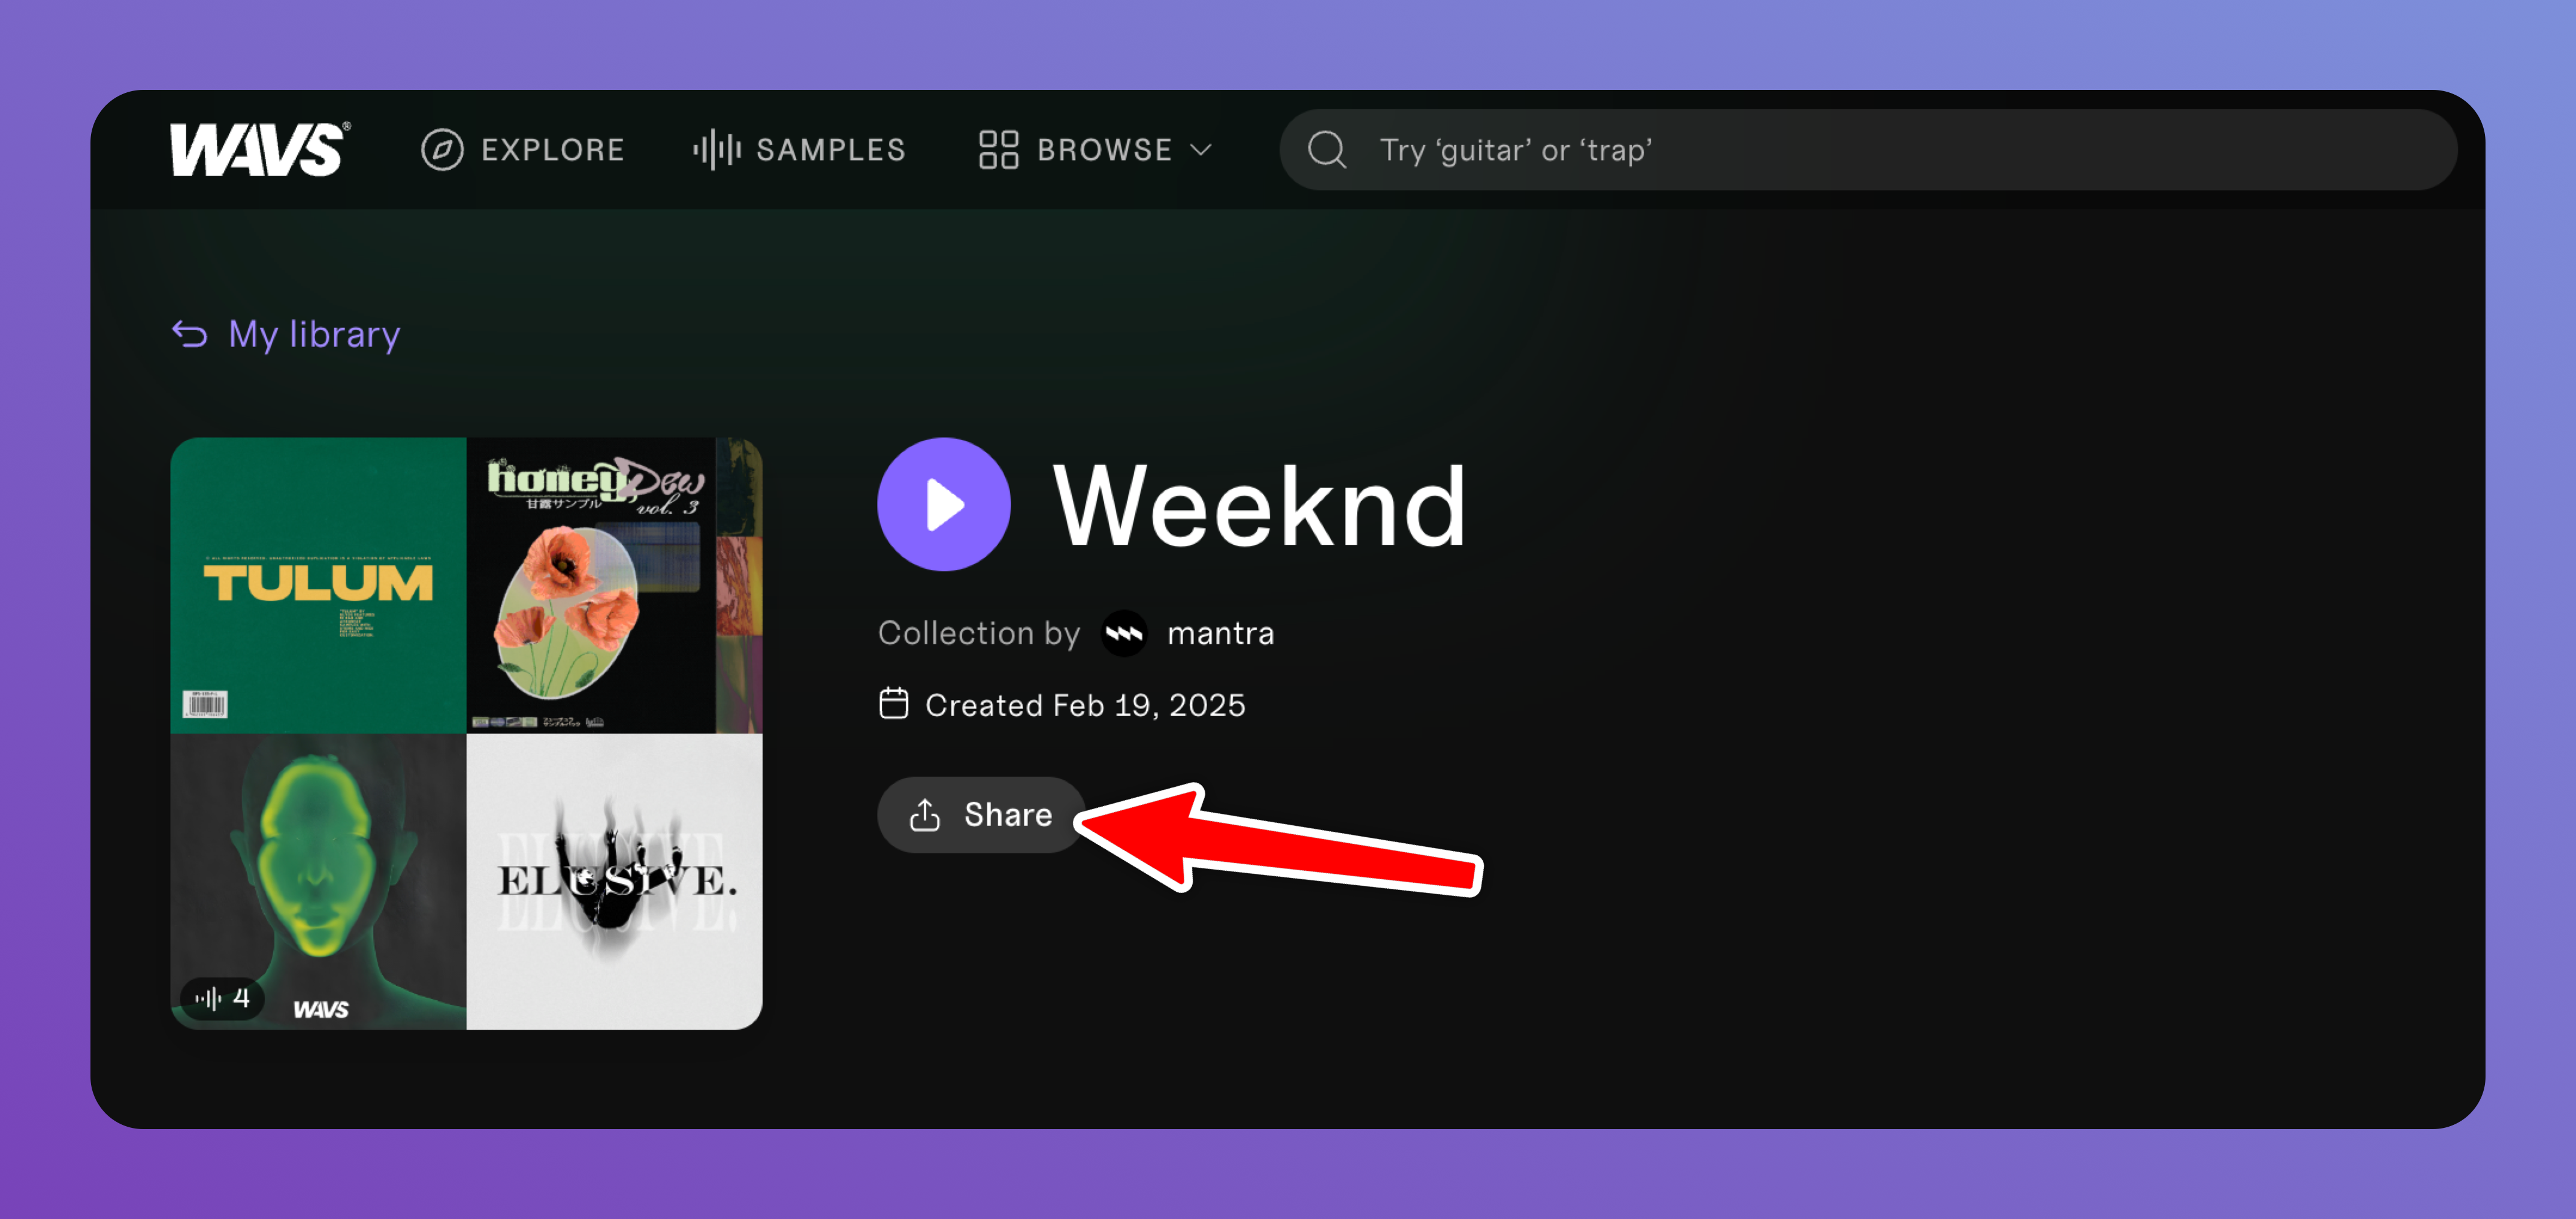Click the Browse grid icon
This screenshot has width=2576, height=1219.
[x=998, y=150]
